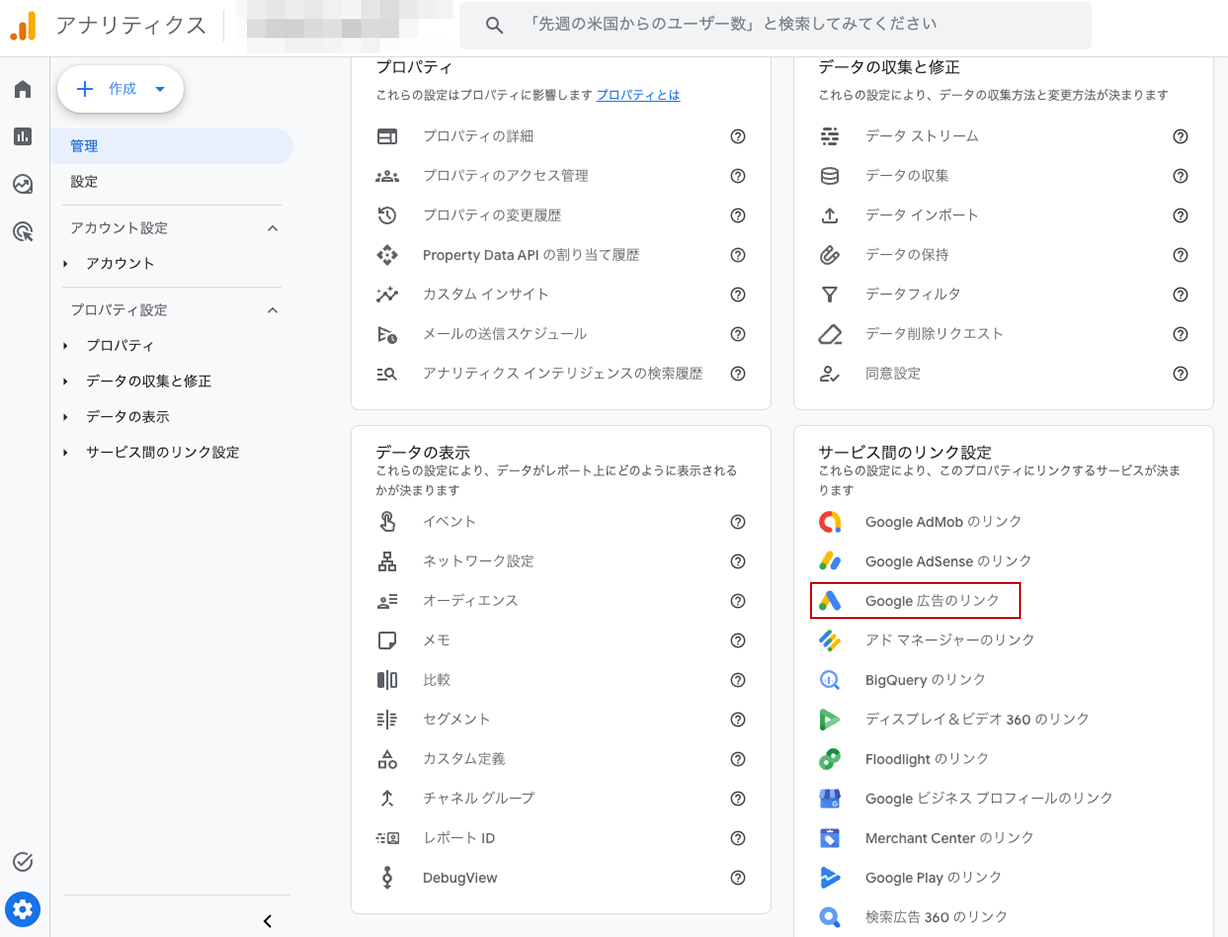Click the データの収集 database icon
The width and height of the screenshot is (1228, 937).
click(x=829, y=176)
